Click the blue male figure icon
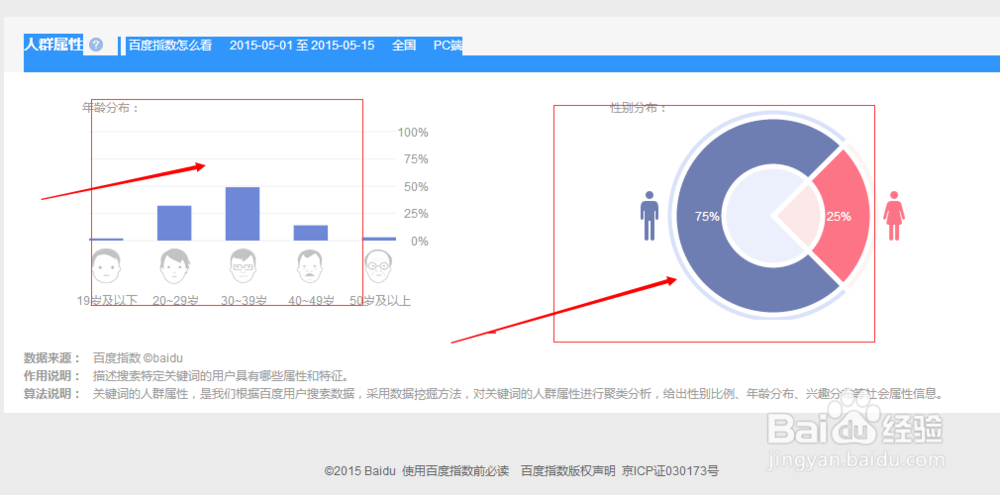This screenshot has height=495, width=1000. point(649,216)
